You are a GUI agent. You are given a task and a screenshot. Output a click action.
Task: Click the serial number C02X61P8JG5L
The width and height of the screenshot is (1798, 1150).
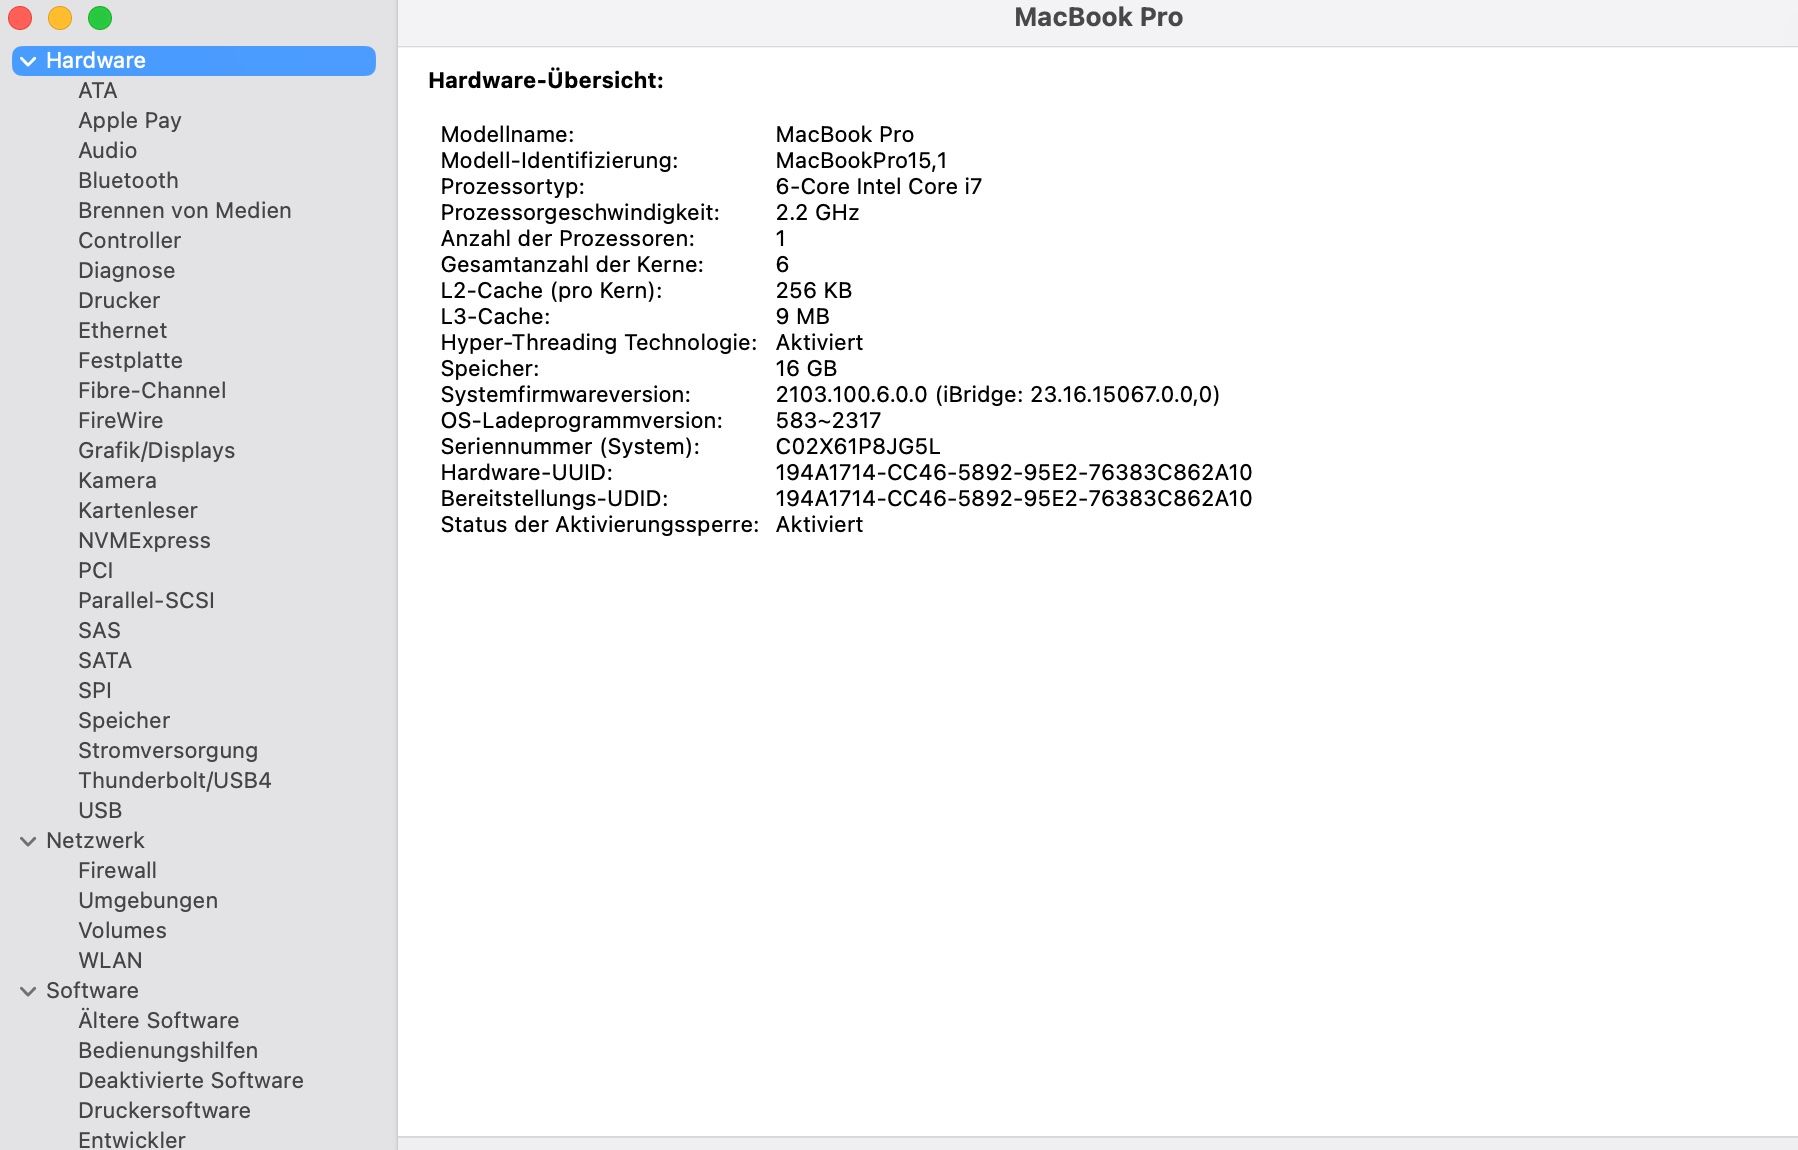tap(858, 447)
